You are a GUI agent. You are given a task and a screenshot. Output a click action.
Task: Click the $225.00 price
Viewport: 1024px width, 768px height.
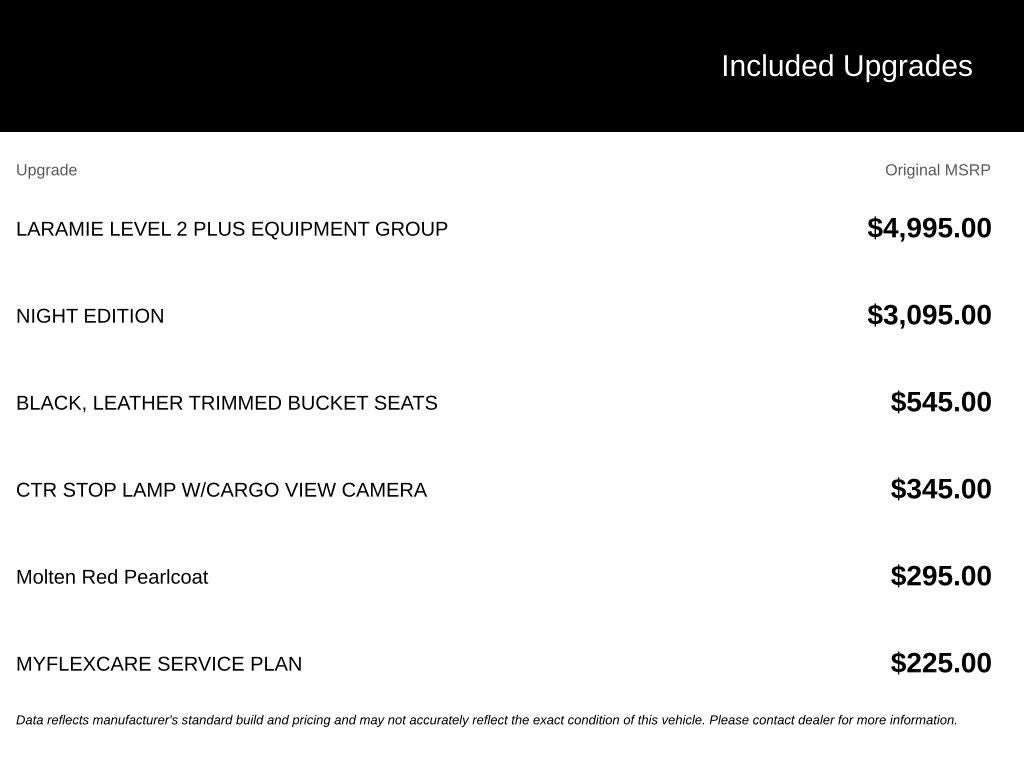[940, 663]
